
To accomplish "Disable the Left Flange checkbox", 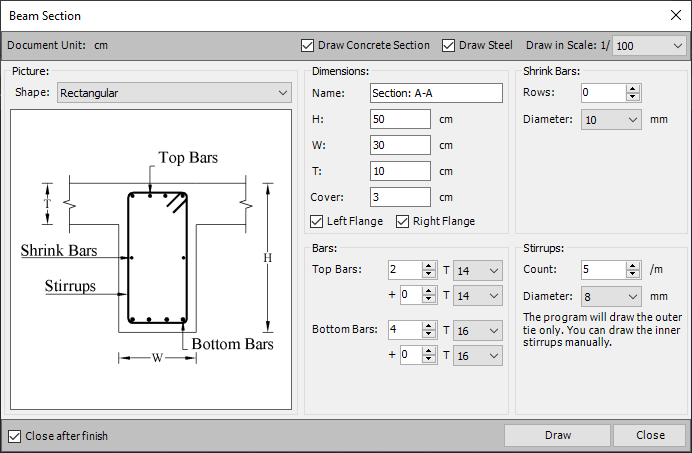I will pos(317,221).
